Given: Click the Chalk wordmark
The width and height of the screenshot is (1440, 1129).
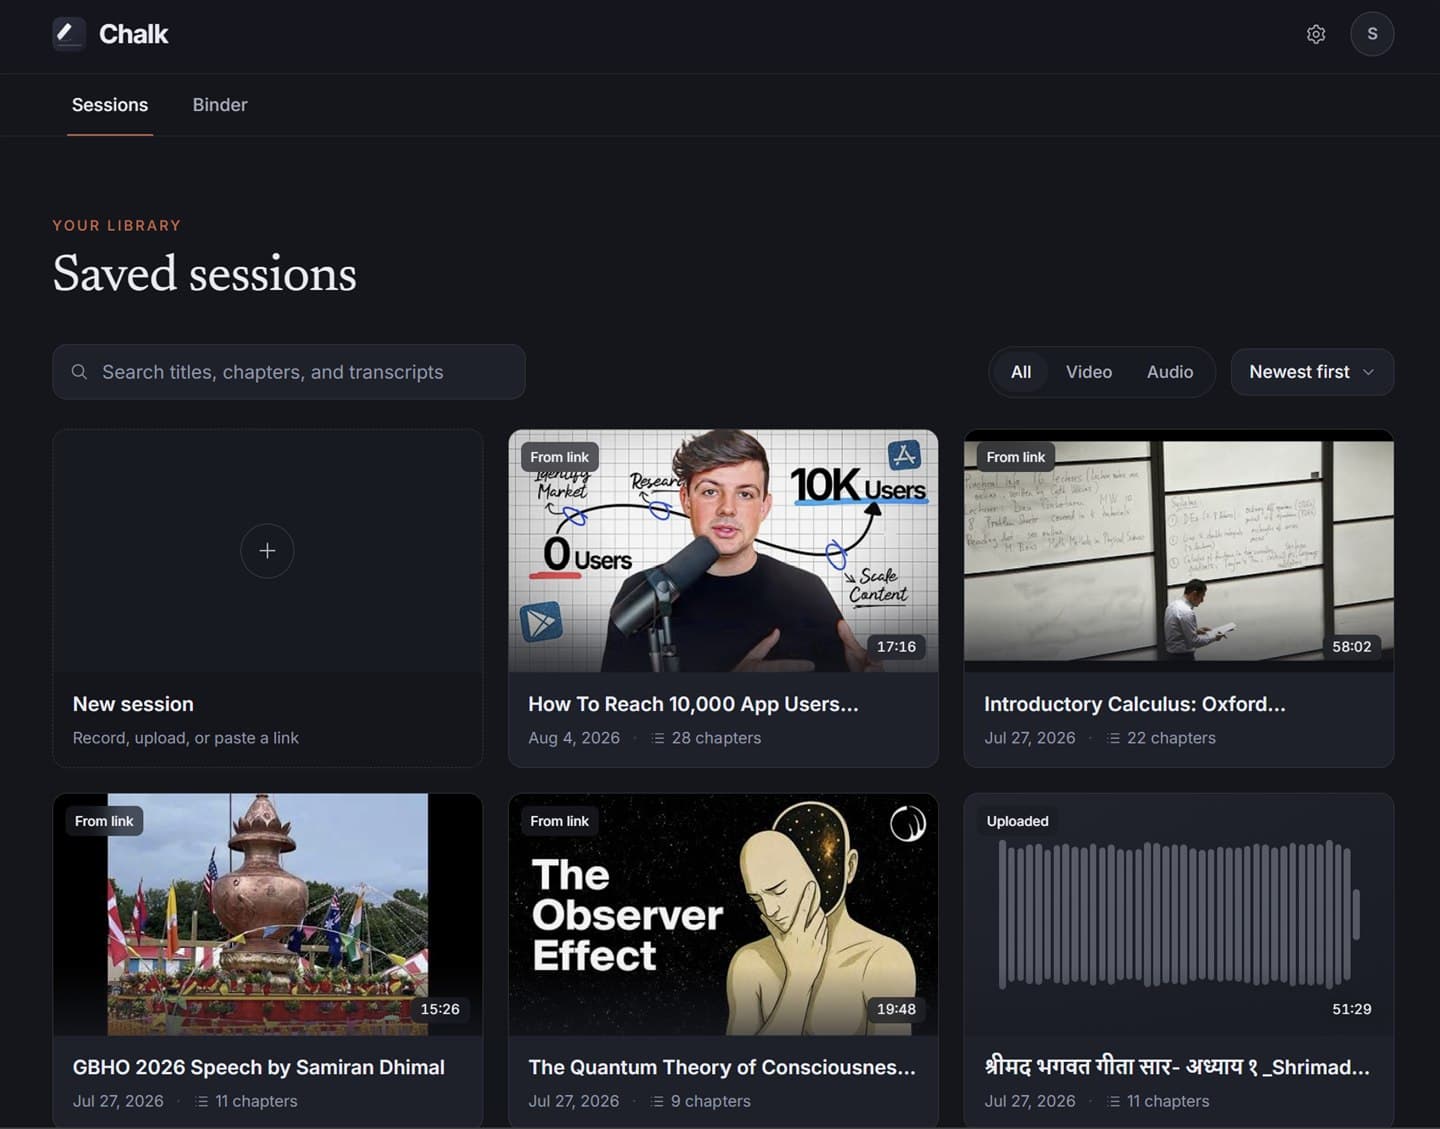Looking at the screenshot, I should pyautogui.click(x=133, y=34).
